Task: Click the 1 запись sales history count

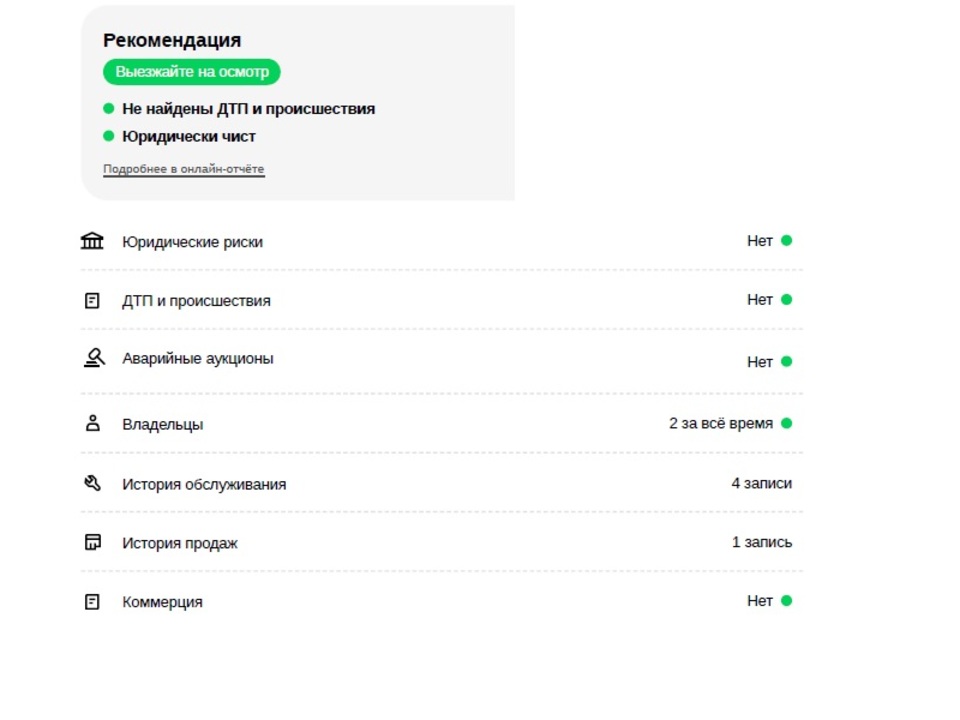Action: coord(762,542)
